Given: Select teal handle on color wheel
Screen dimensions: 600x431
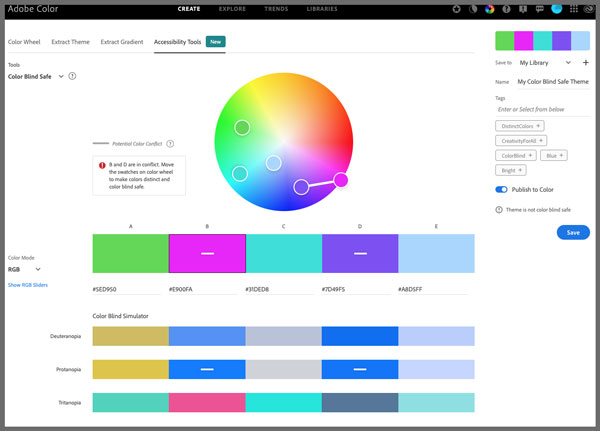Looking at the screenshot, I should click(240, 173).
